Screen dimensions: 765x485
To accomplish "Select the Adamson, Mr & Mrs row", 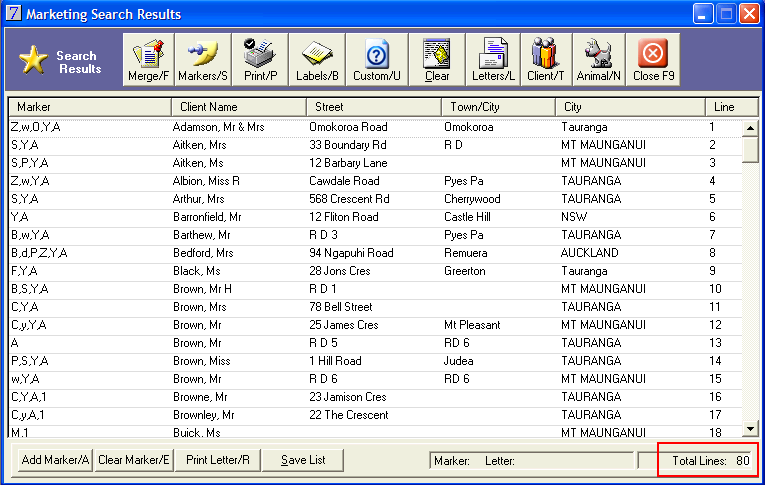I will (x=376, y=127).
